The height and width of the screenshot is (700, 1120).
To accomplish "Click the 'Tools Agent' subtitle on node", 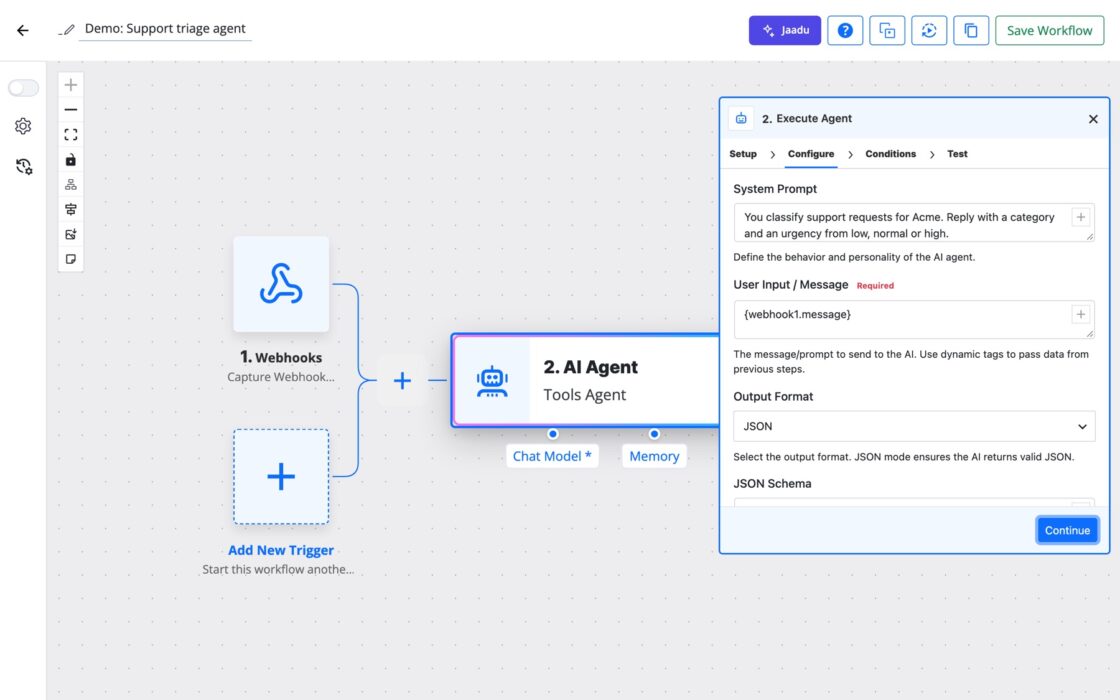I will pyautogui.click(x=584, y=394).
